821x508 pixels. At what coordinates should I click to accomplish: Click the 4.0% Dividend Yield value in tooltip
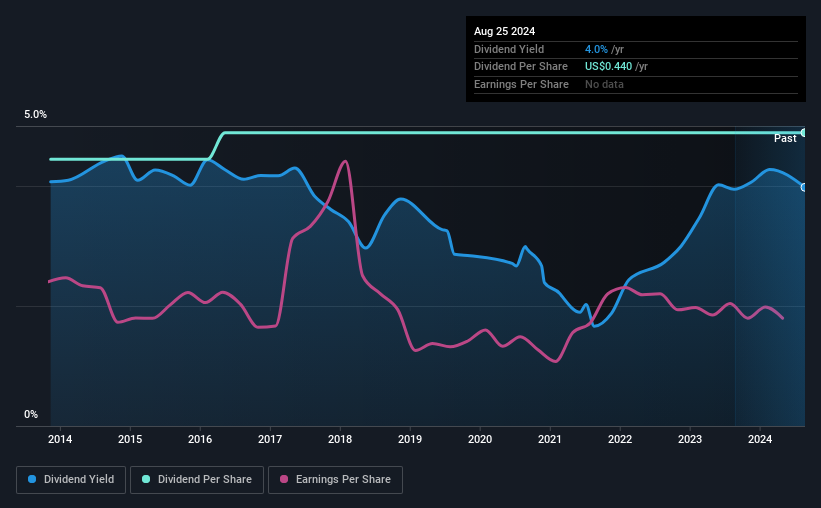tap(596, 49)
